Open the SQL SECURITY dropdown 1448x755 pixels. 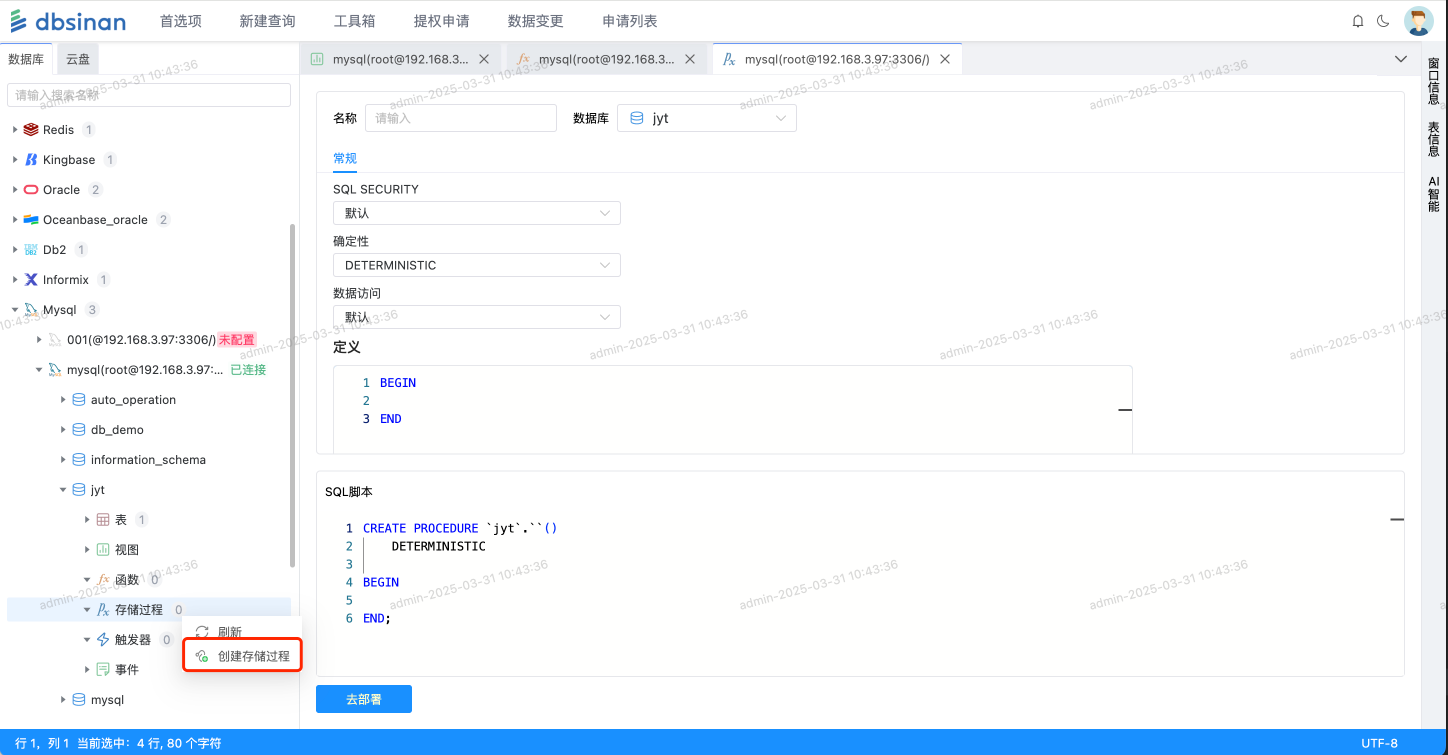[476, 213]
